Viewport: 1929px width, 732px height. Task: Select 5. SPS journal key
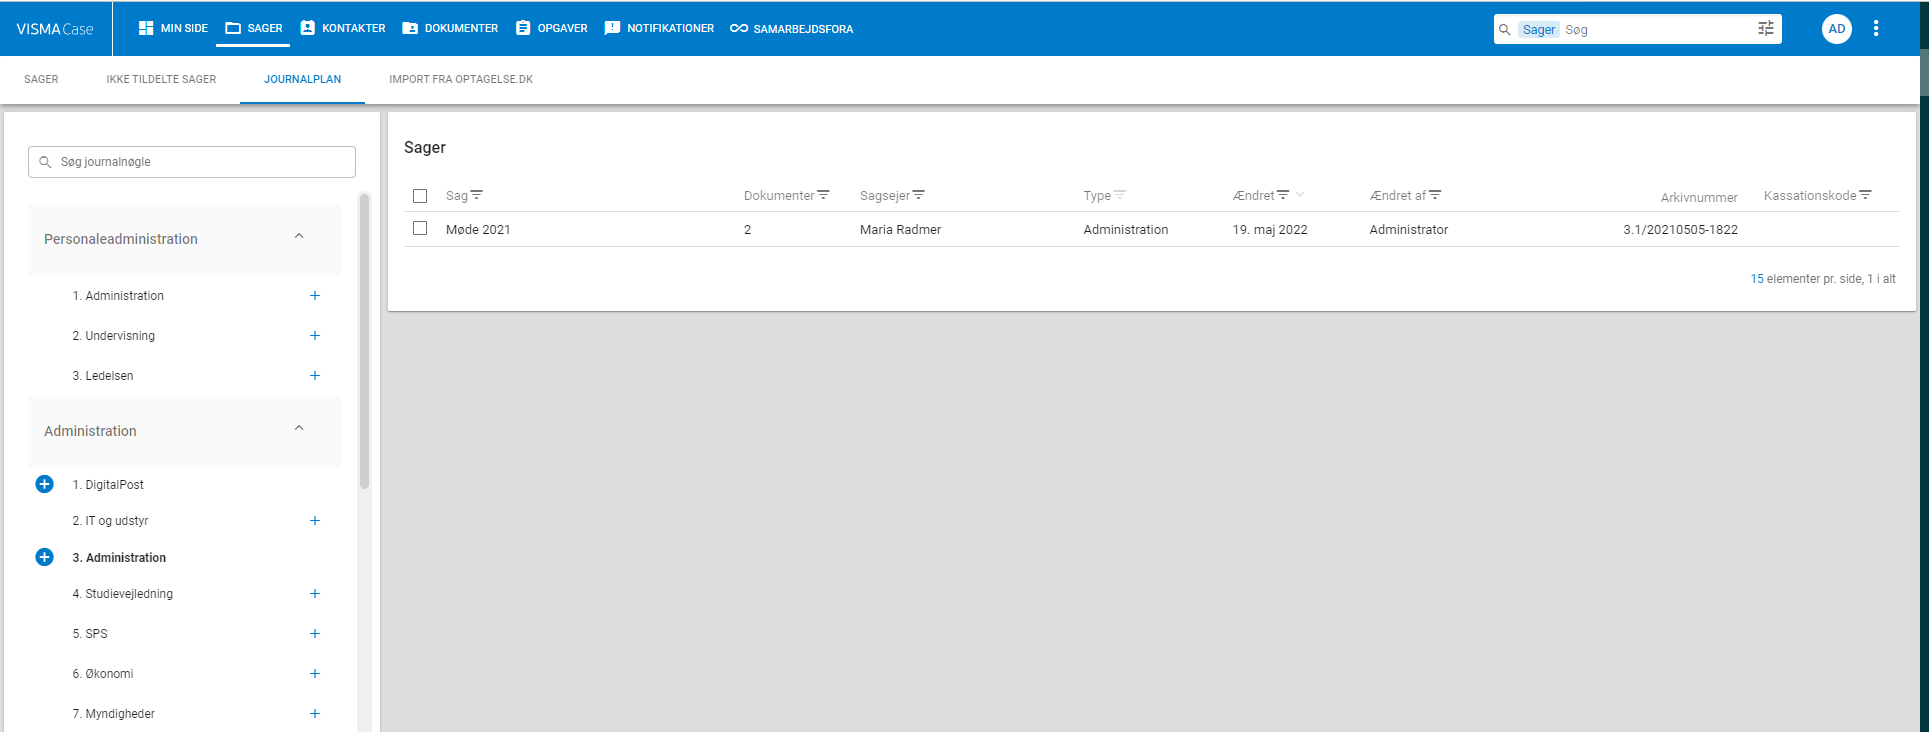(90, 634)
